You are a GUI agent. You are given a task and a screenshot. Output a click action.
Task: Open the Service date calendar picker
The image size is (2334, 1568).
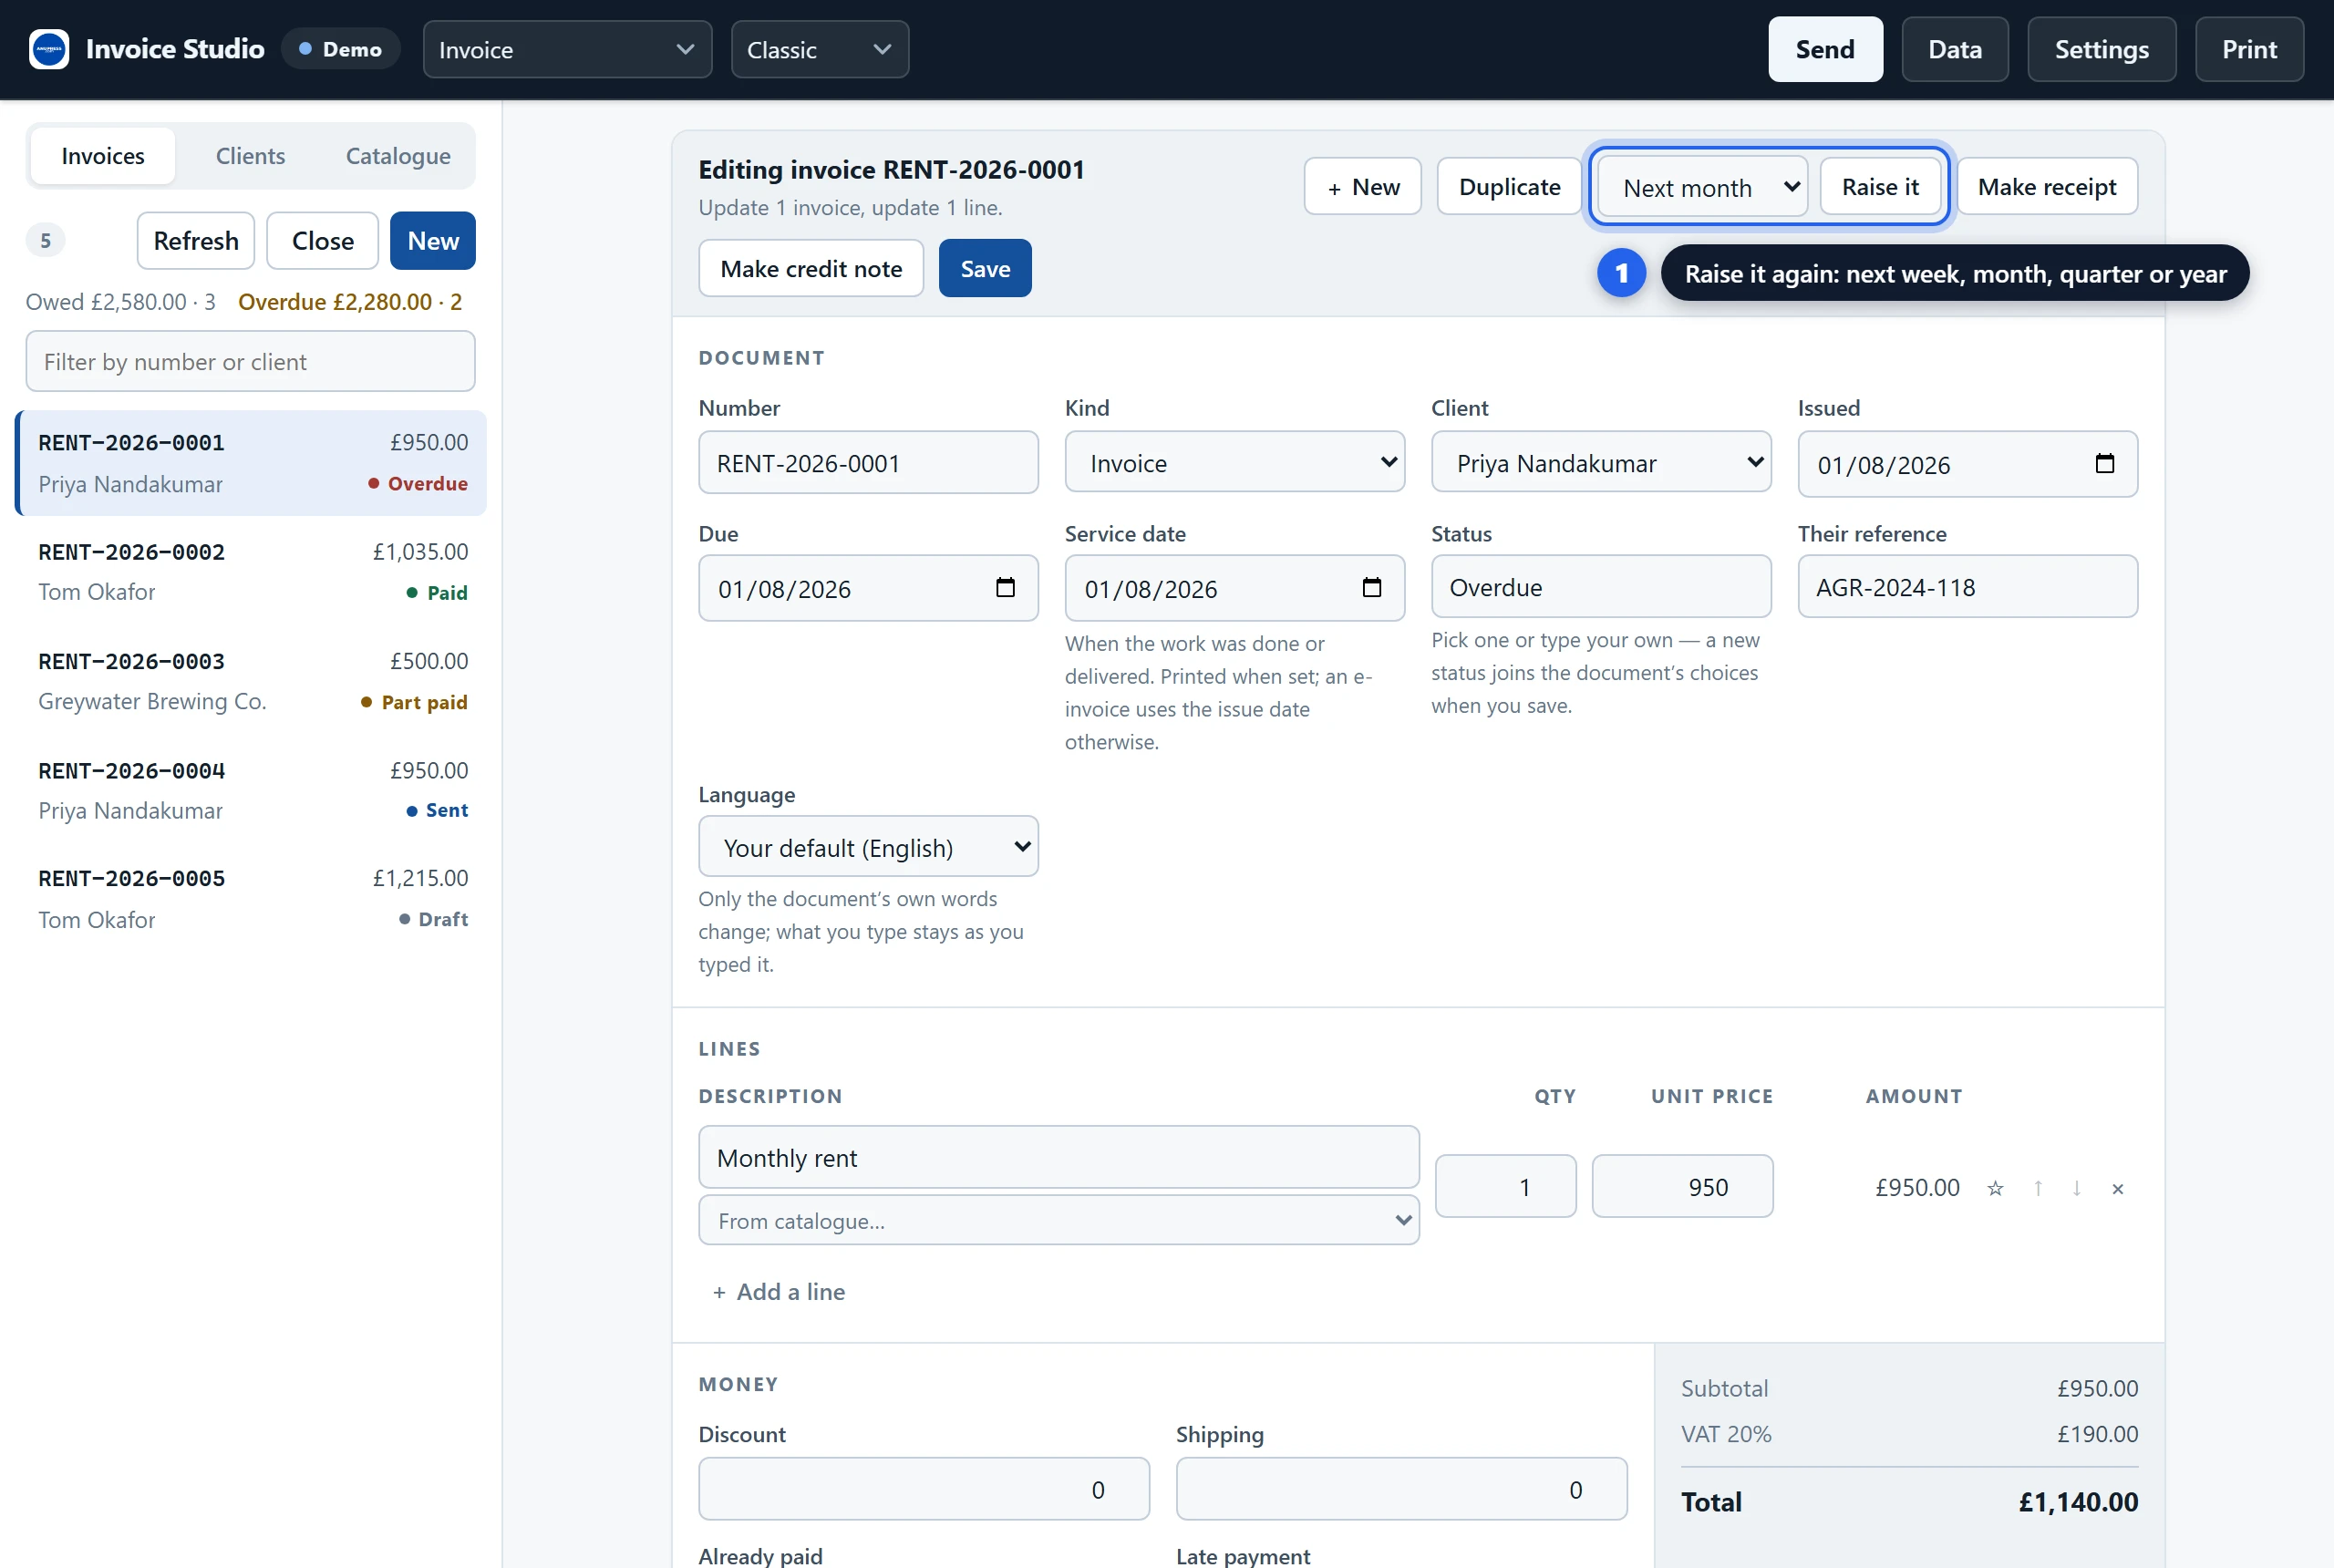(x=1371, y=588)
